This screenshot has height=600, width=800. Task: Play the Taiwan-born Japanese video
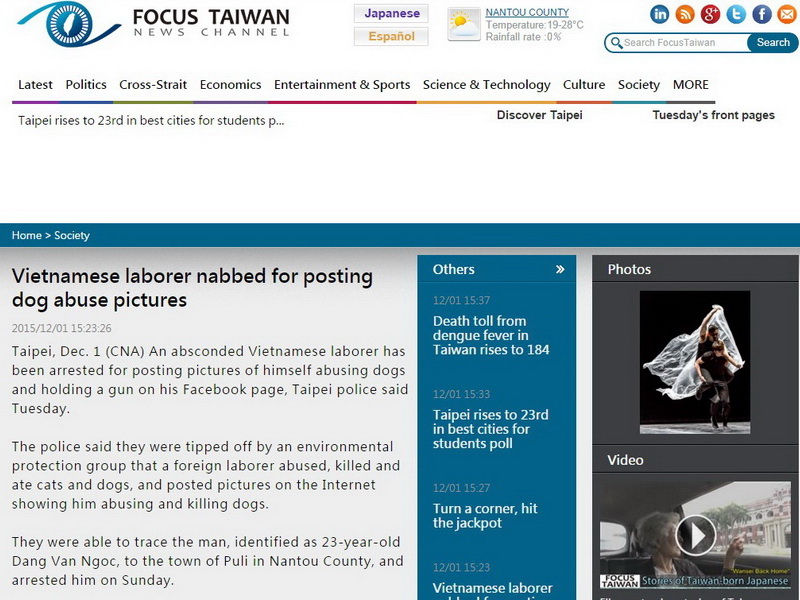pos(695,534)
